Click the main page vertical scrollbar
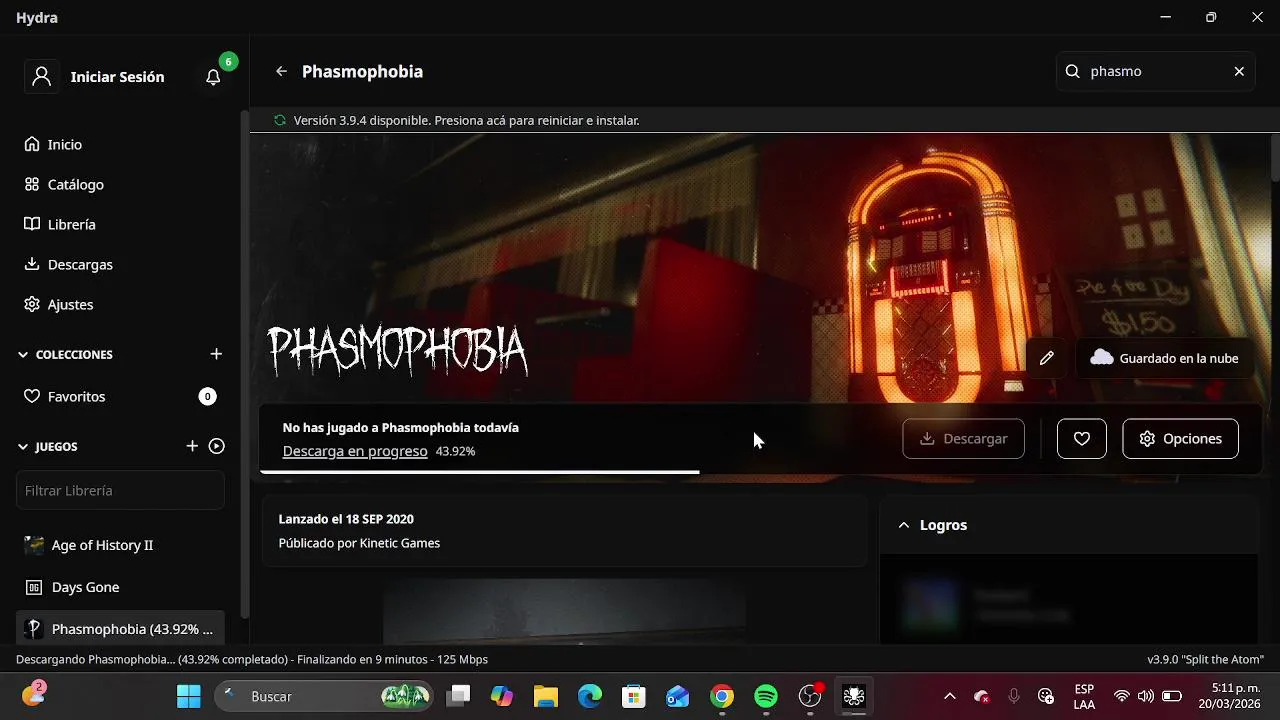Image resolution: width=1280 pixels, height=720 pixels. (1275, 158)
